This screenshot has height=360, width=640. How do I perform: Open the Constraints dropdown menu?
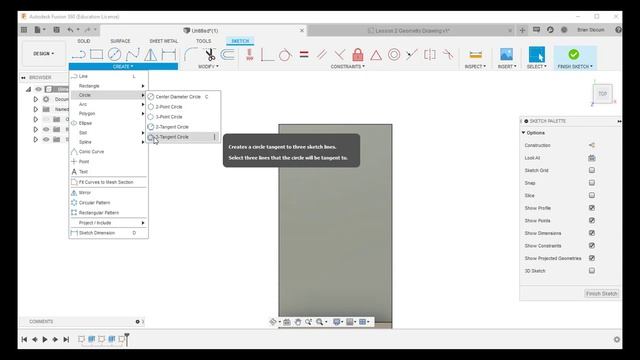point(348,66)
